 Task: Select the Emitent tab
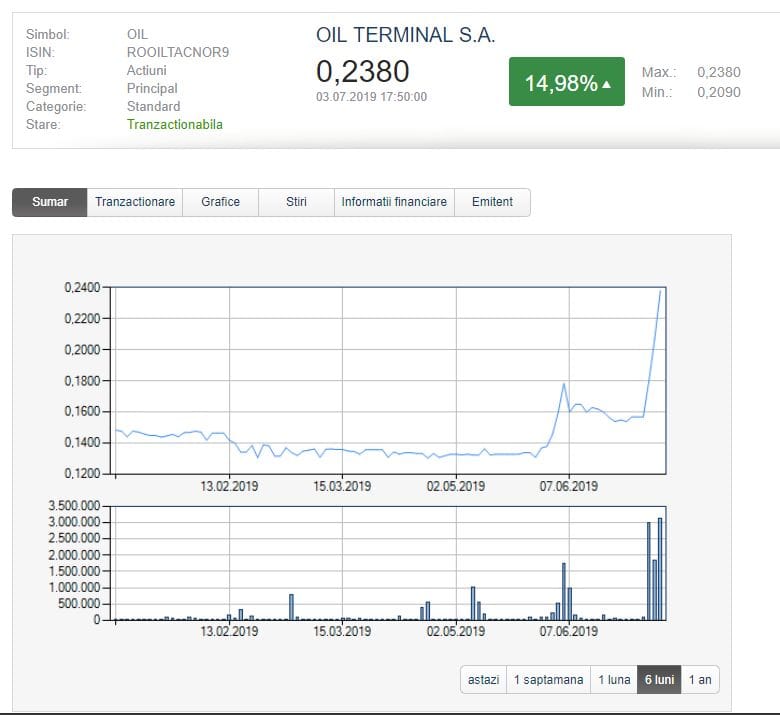[x=492, y=202]
